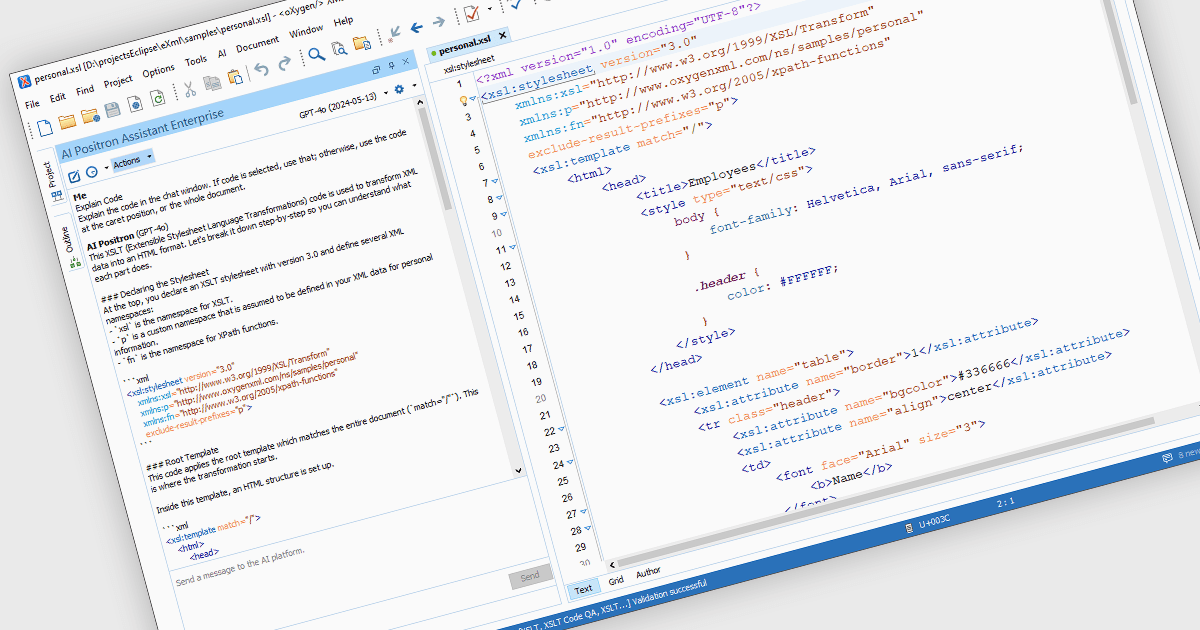Click the Send message button
The image size is (1200, 630).
[x=530, y=576]
